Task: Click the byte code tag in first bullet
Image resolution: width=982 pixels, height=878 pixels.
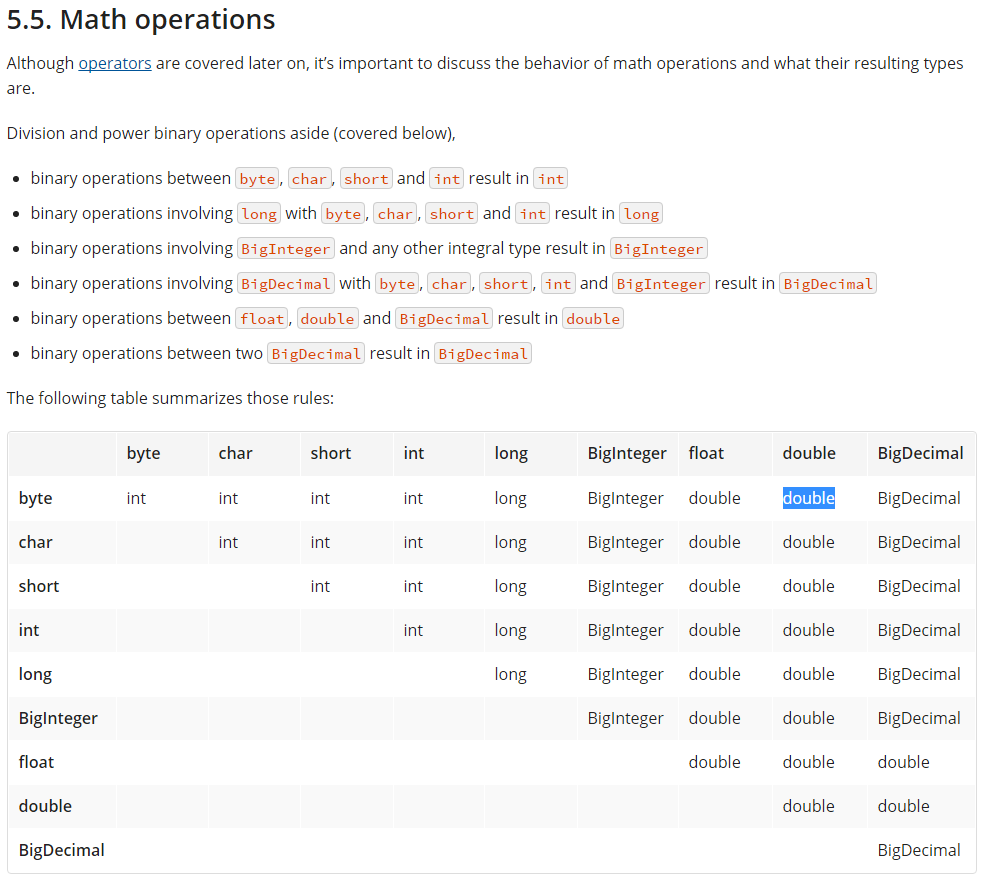Action: 257,178
